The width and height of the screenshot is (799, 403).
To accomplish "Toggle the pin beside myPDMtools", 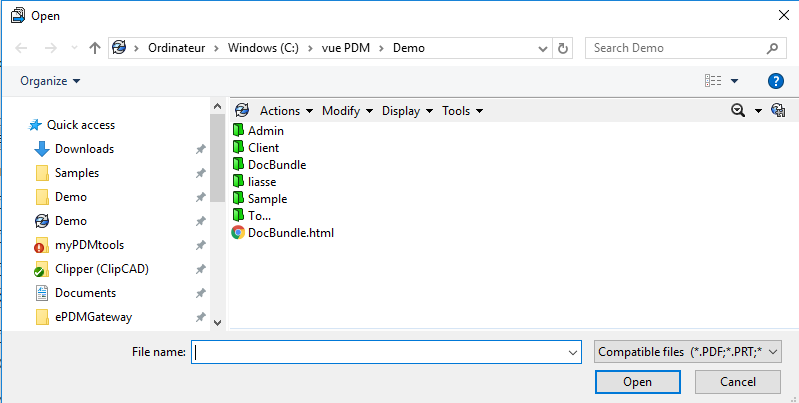I will [200, 245].
